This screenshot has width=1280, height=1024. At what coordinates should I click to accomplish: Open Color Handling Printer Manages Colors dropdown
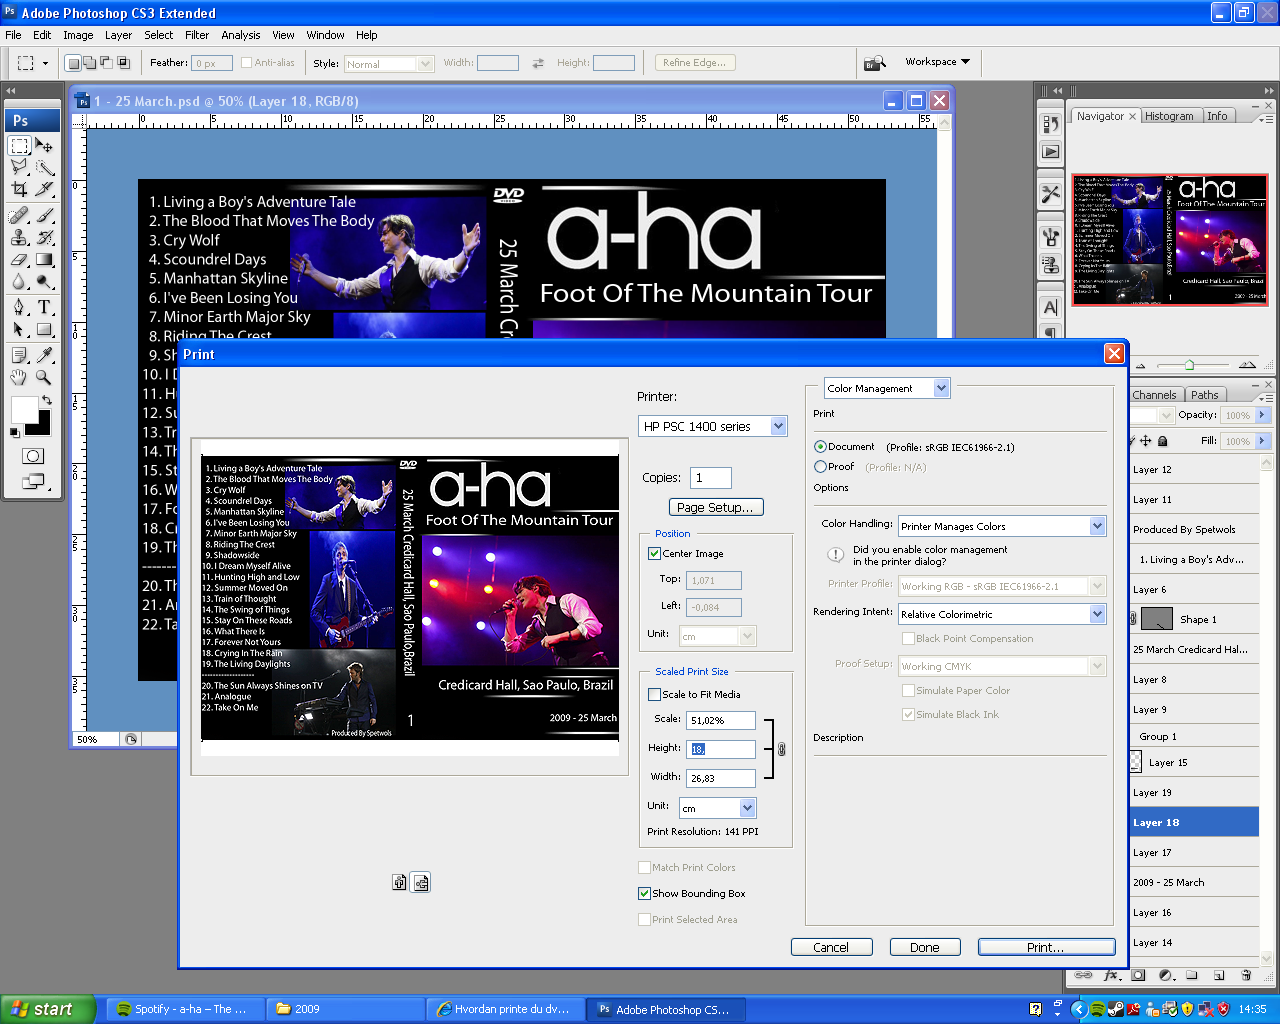click(1002, 526)
